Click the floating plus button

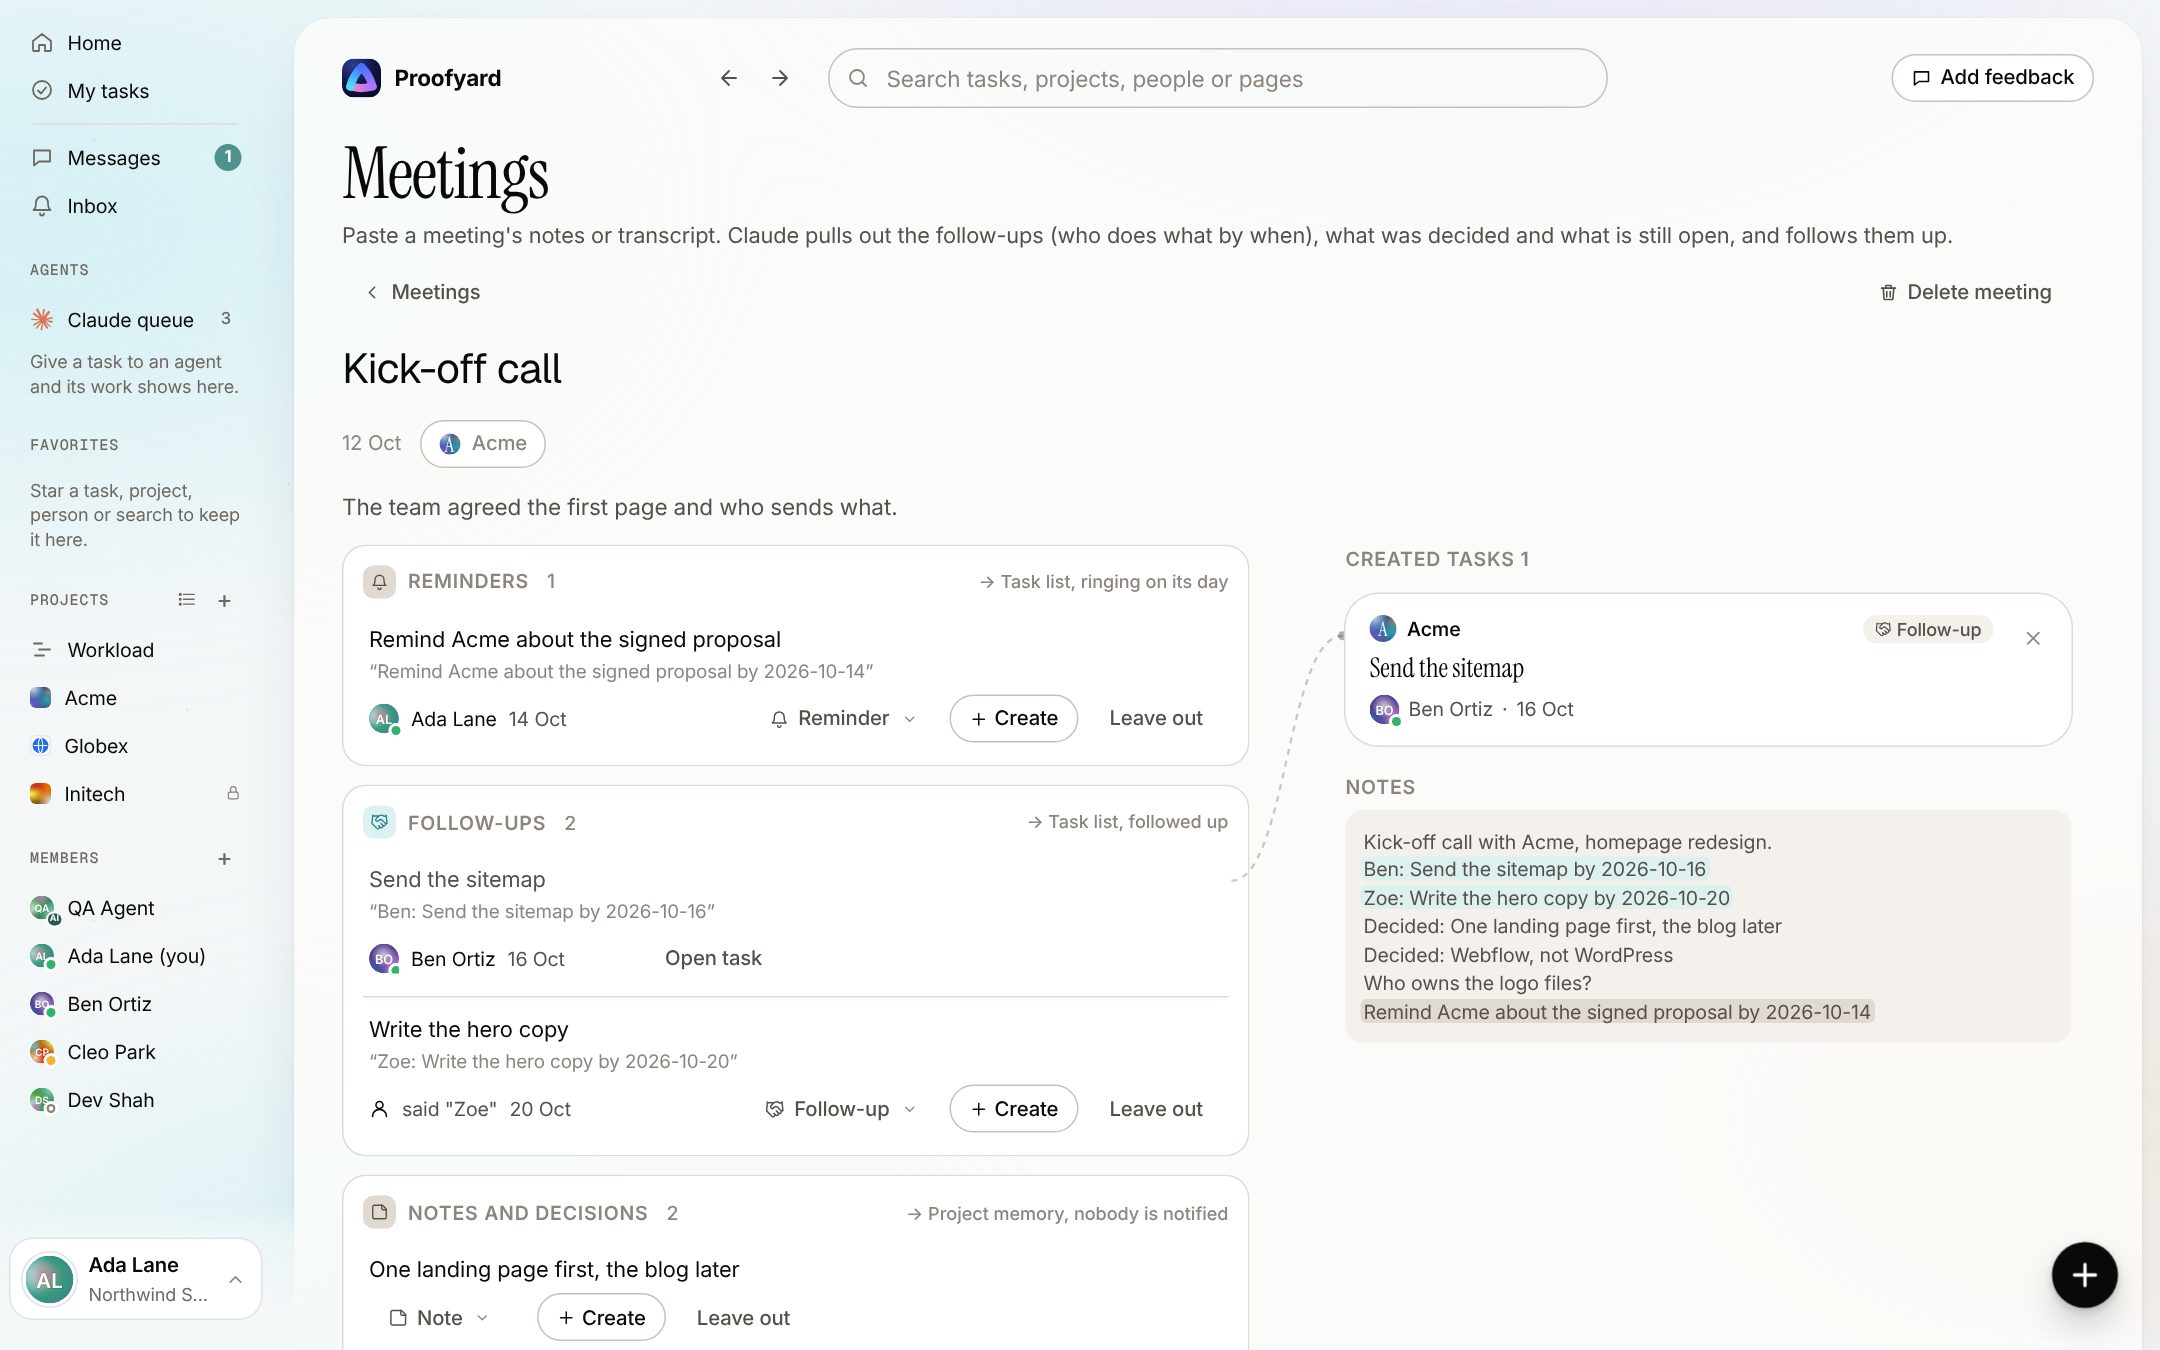(2084, 1275)
